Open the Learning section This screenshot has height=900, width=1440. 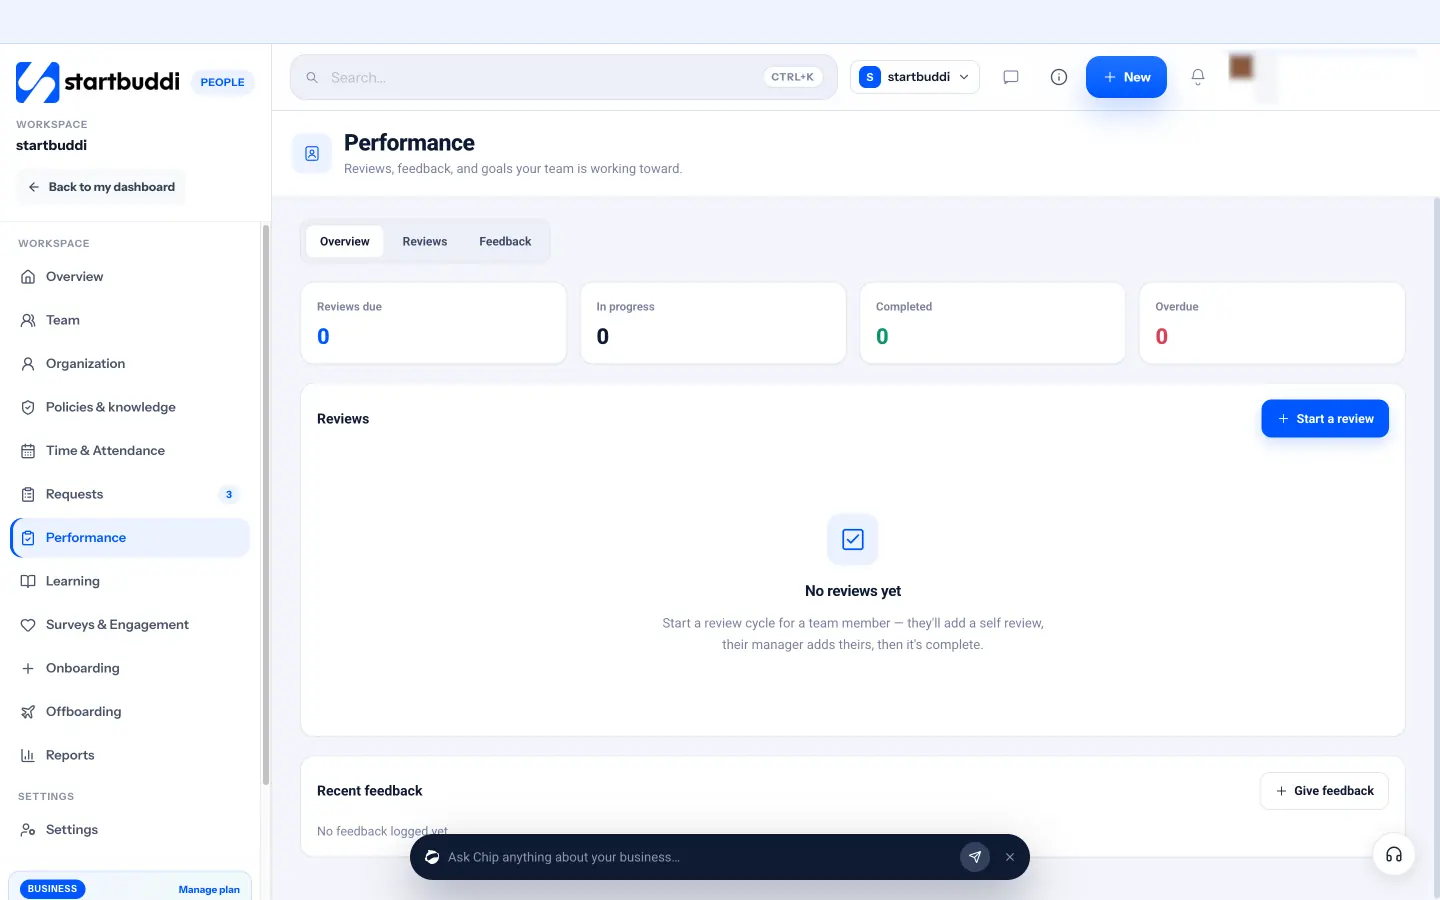coord(130,581)
